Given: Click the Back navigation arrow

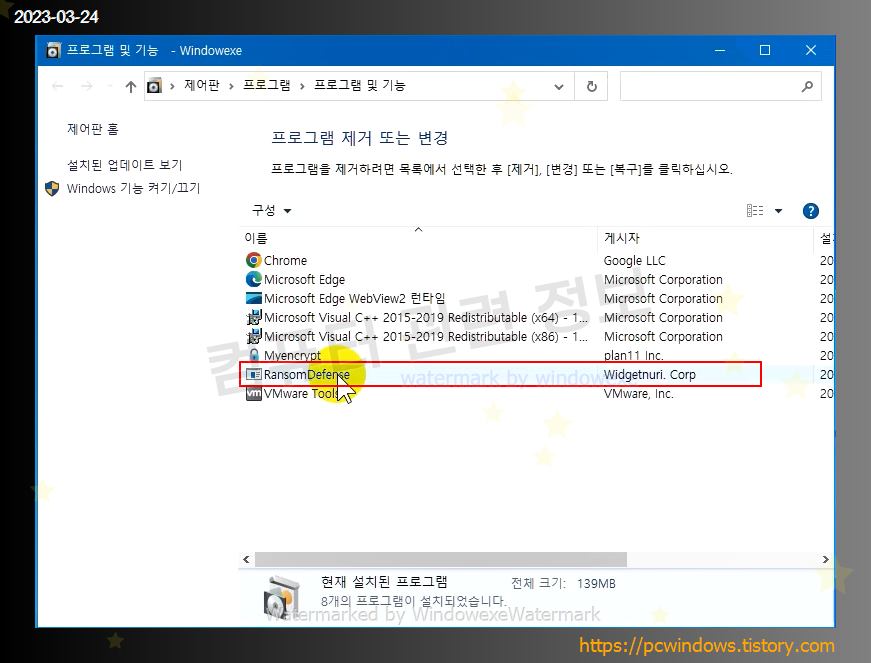Looking at the screenshot, I should tap(57, 86).
